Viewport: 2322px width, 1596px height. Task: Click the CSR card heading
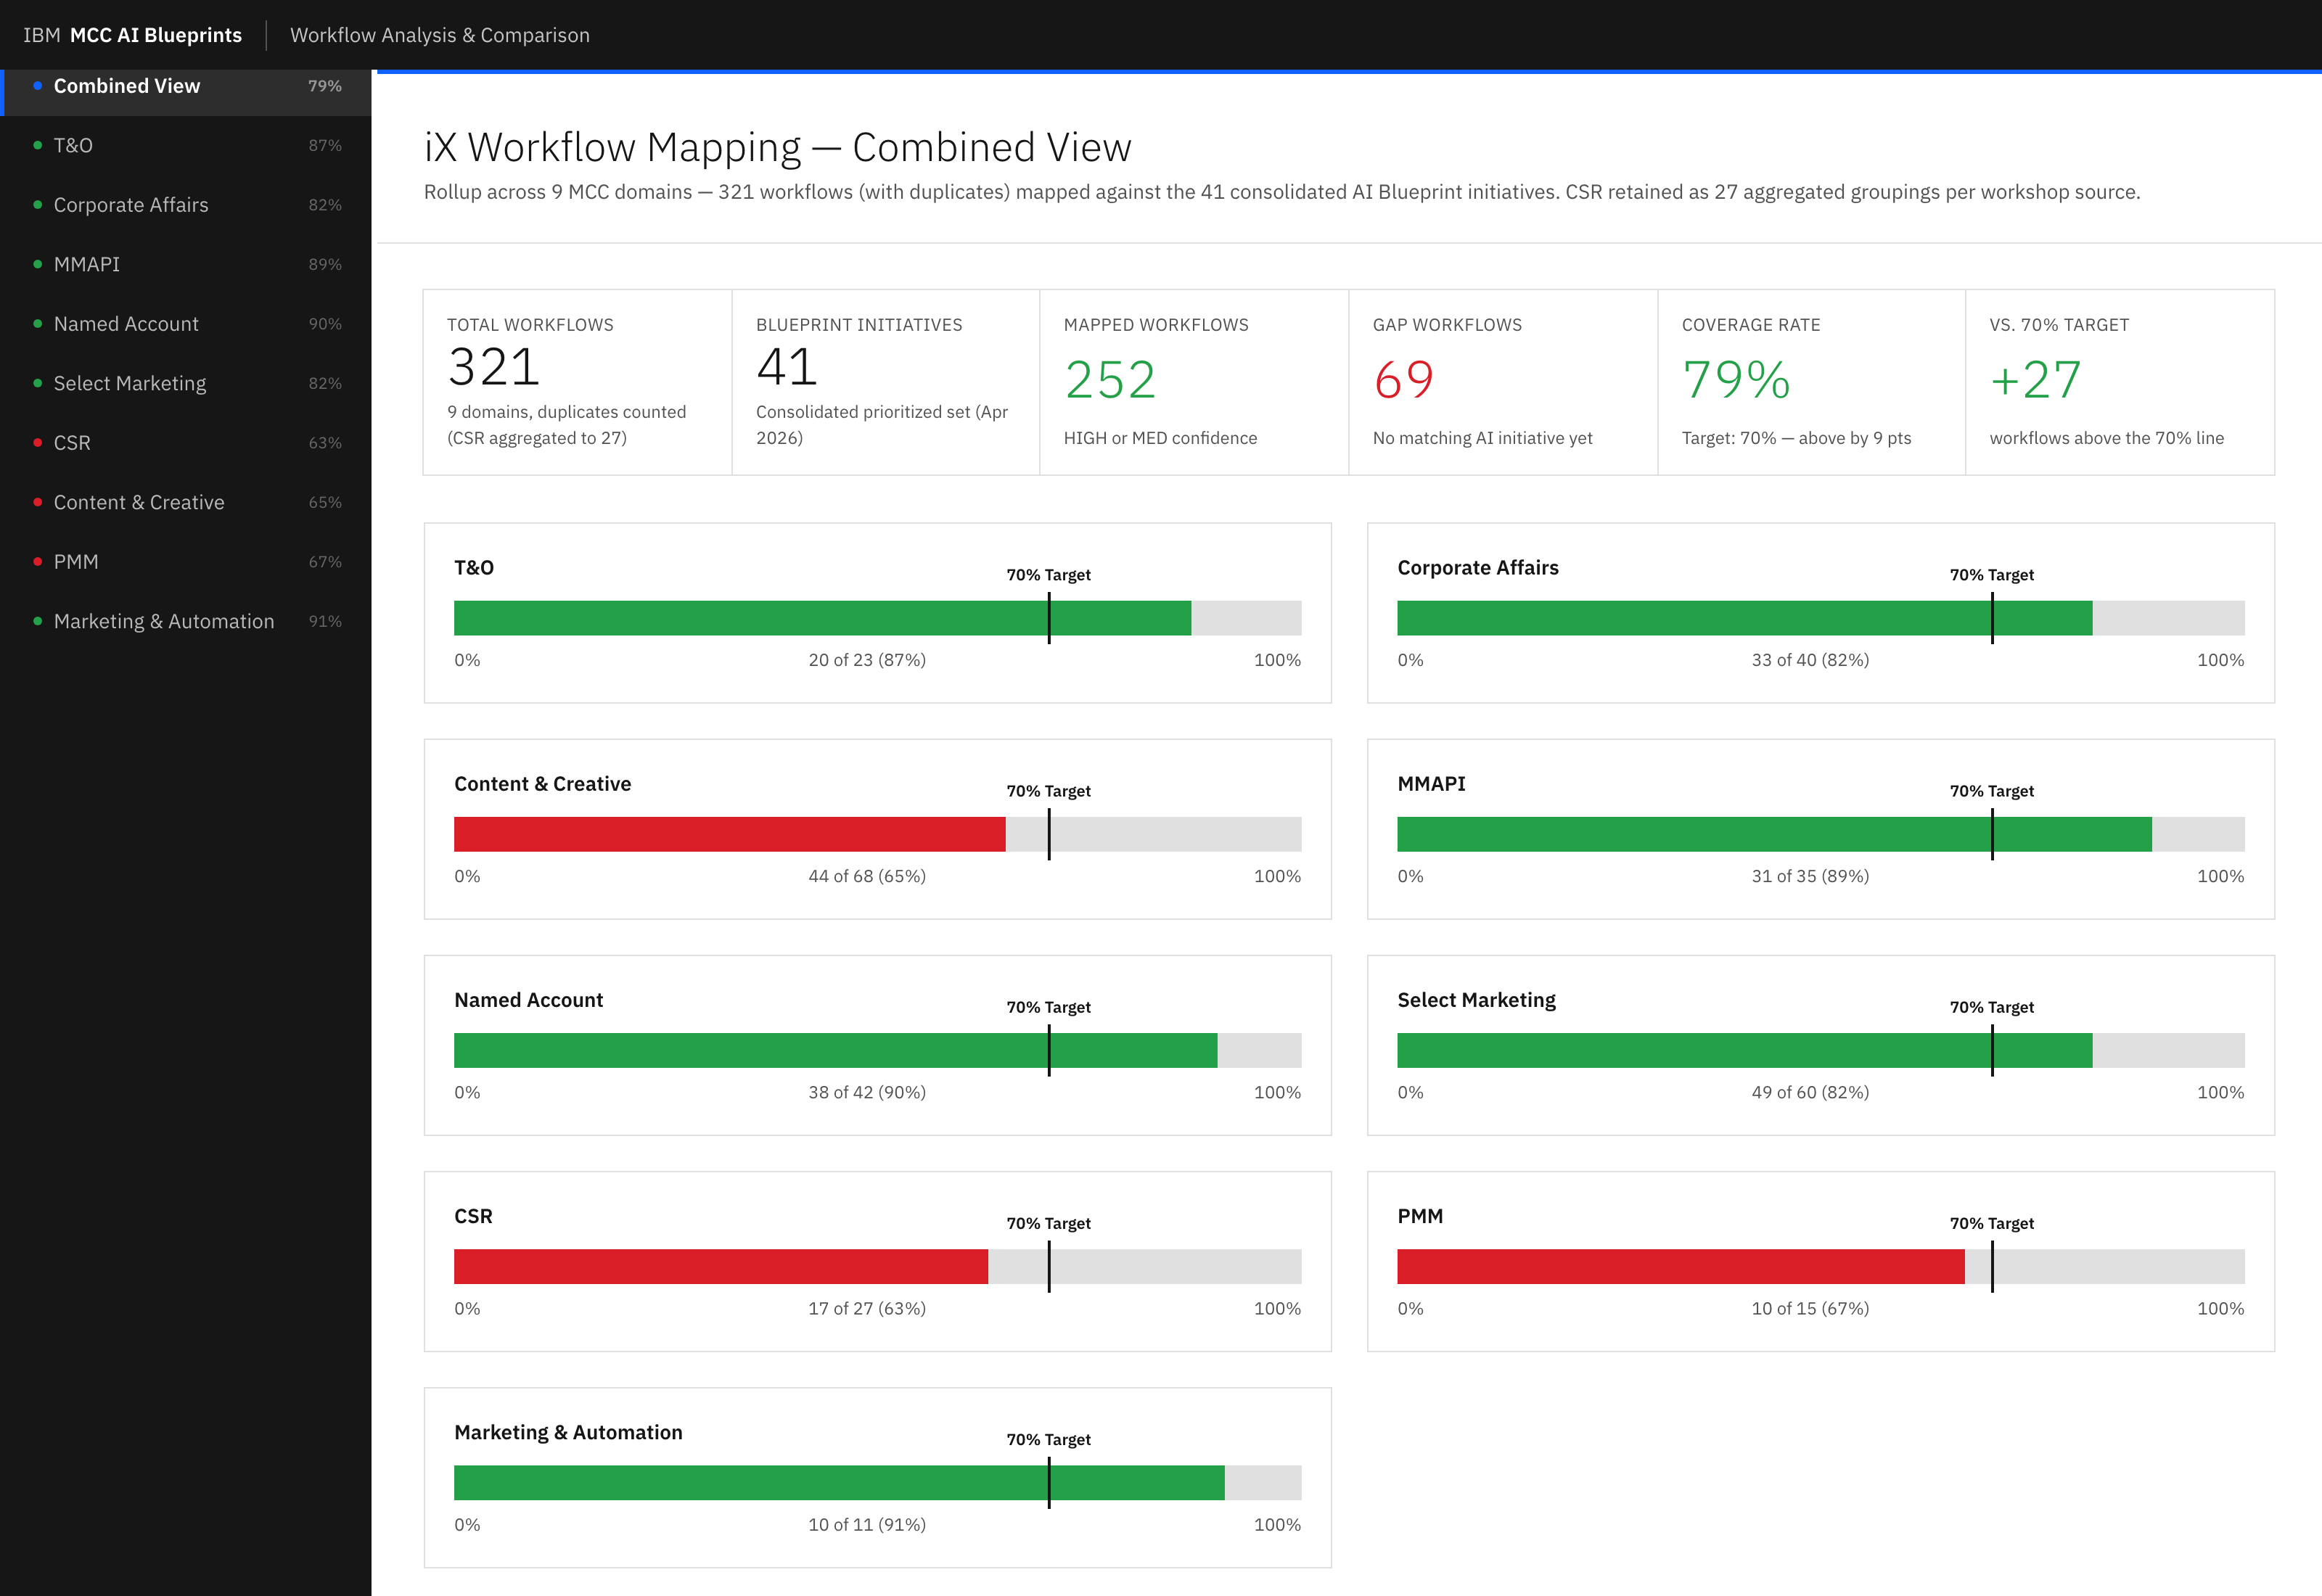point(473,1216)
